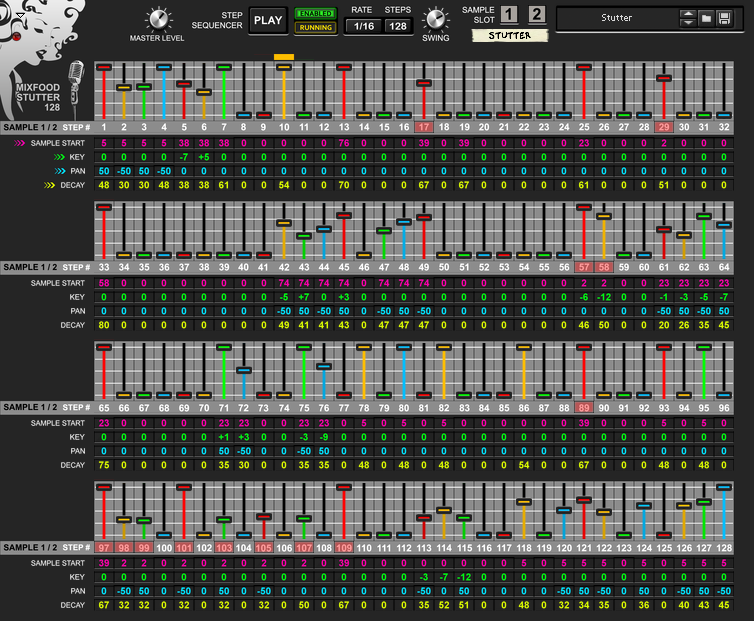The height and width of the screenshot is (621, 754).
Task: Toggle sample assignment on step 57
Action: pyautogui.click(x=584, y=267)
